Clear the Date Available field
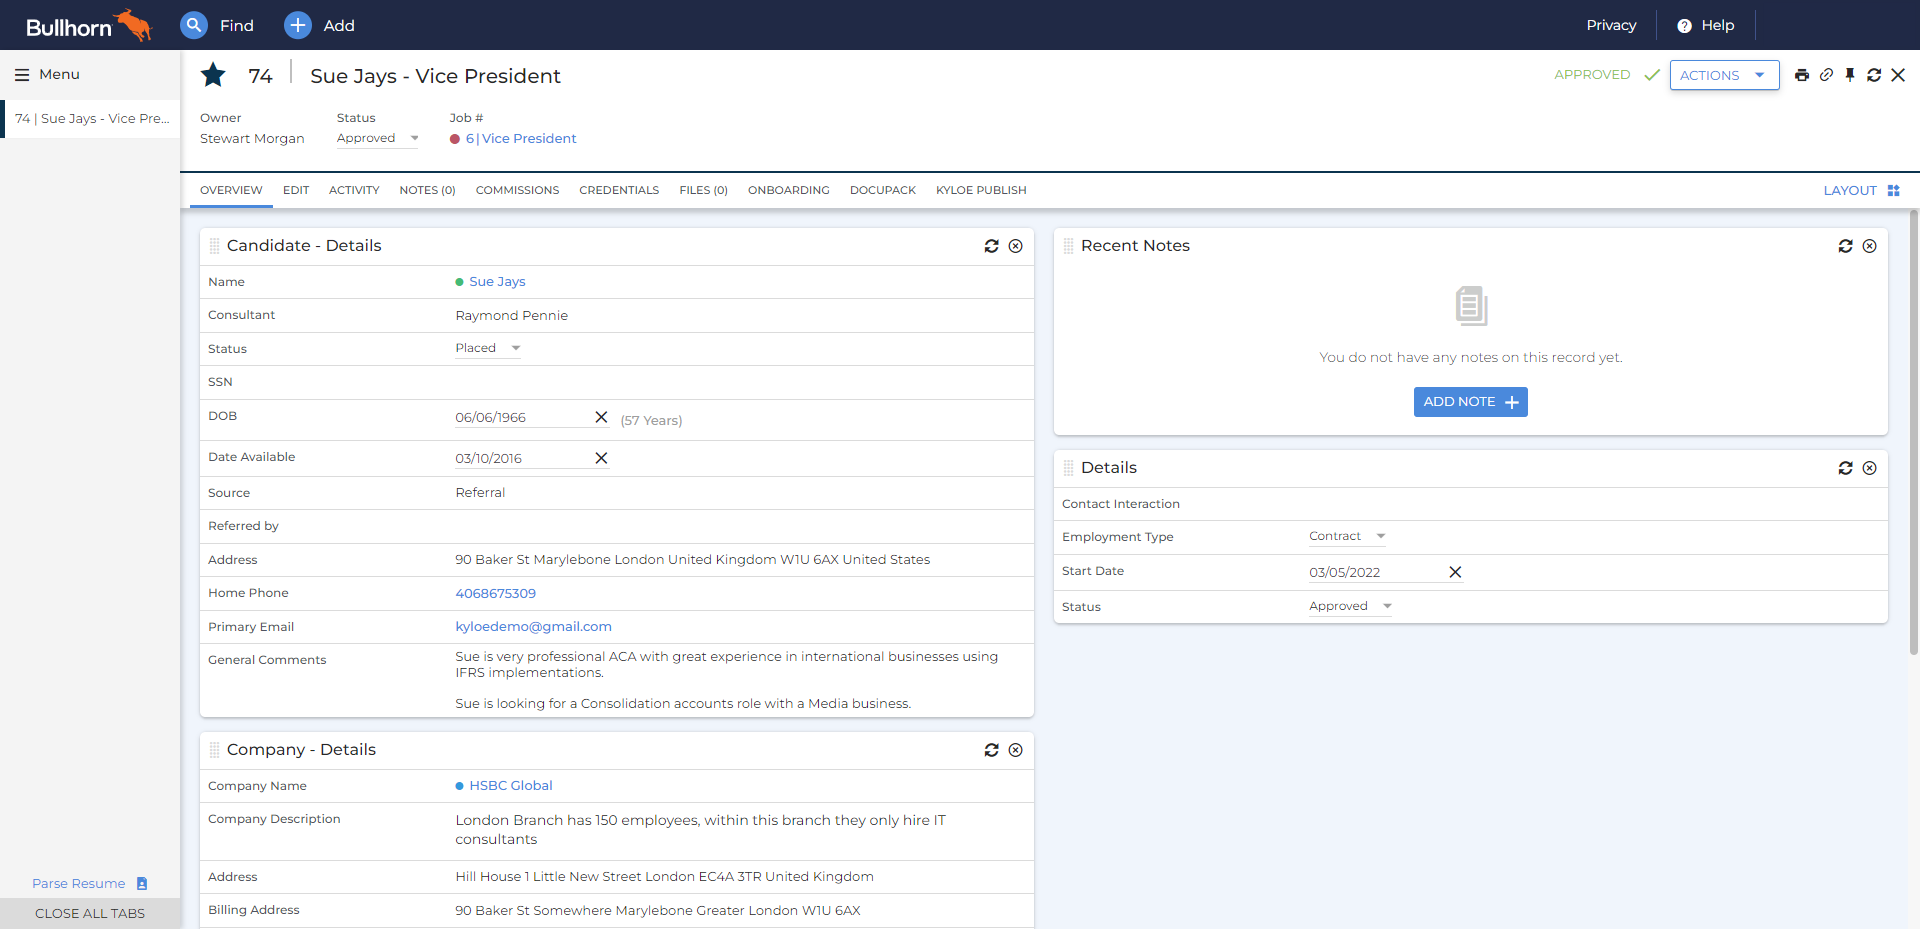The image size is (1920, 929). 601,458
